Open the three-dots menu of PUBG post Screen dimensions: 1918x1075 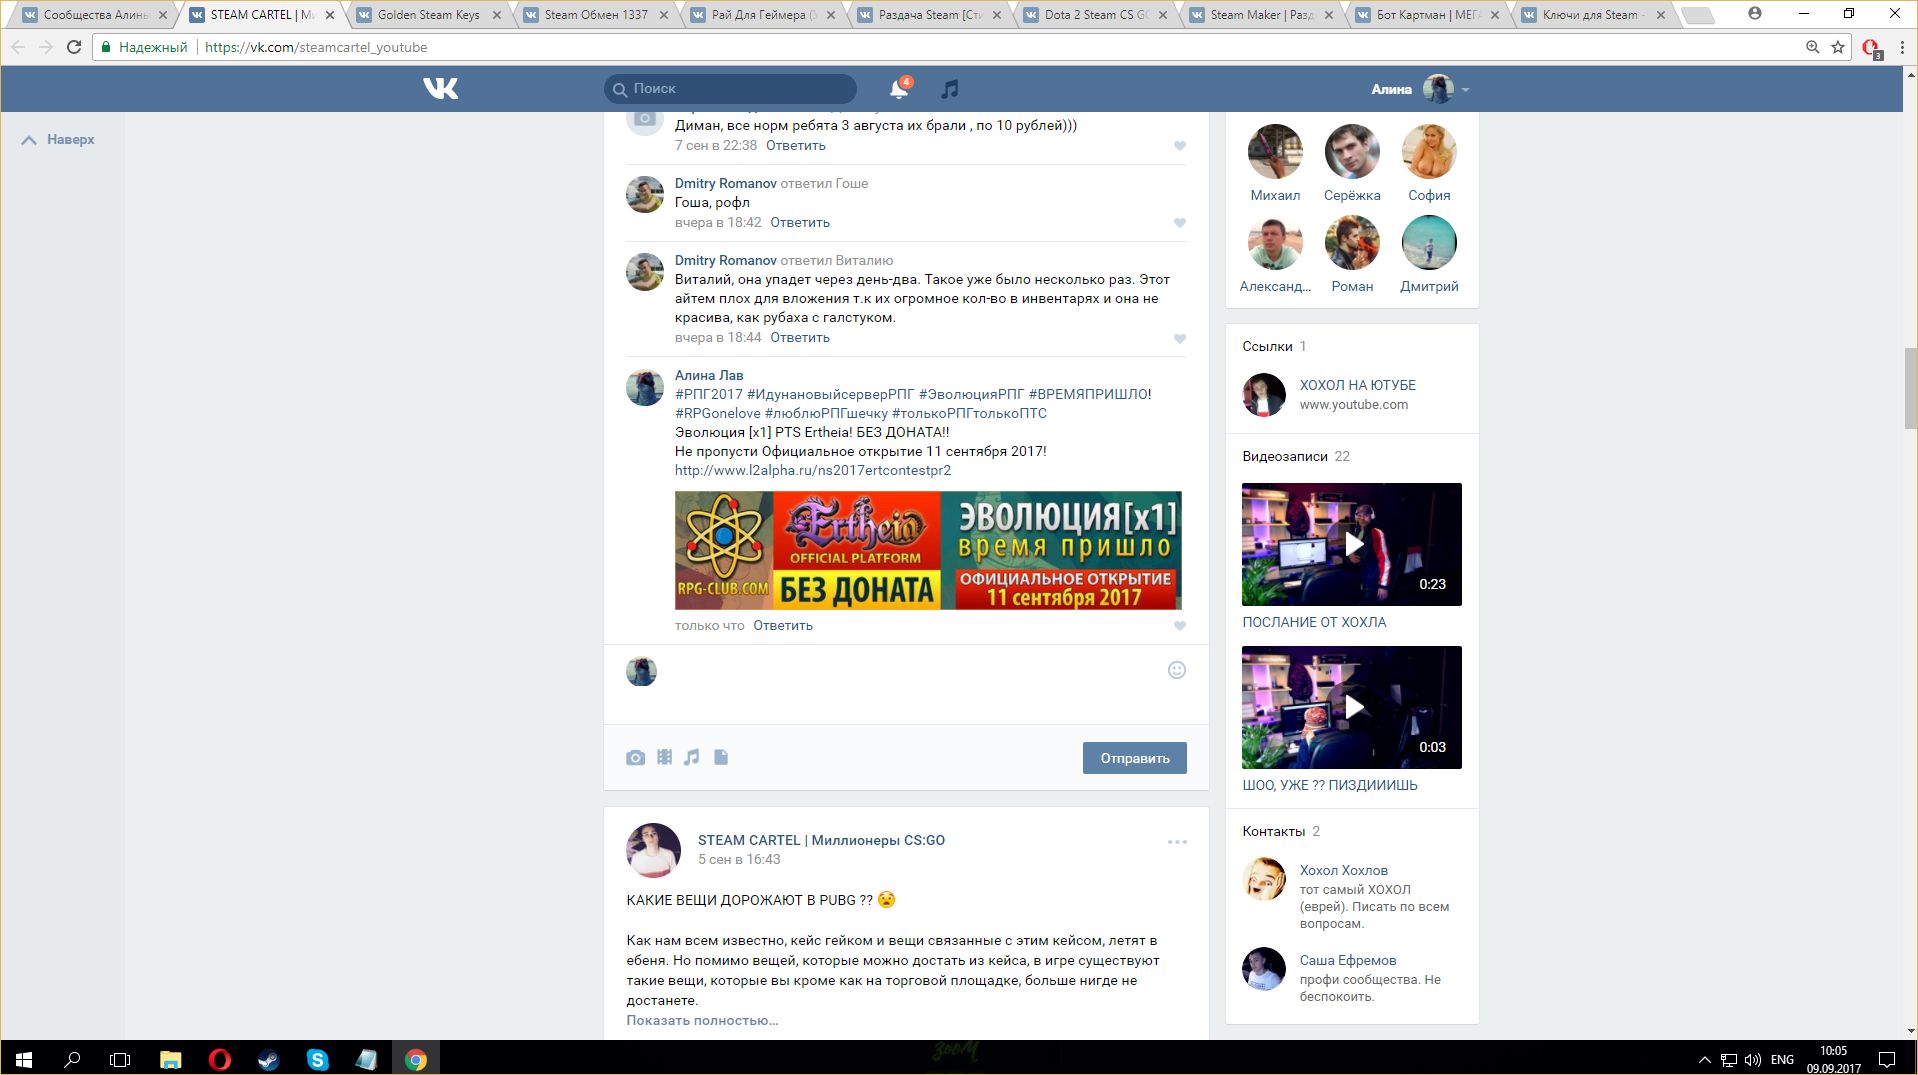pyautogui.click(x=1177, y=842)
